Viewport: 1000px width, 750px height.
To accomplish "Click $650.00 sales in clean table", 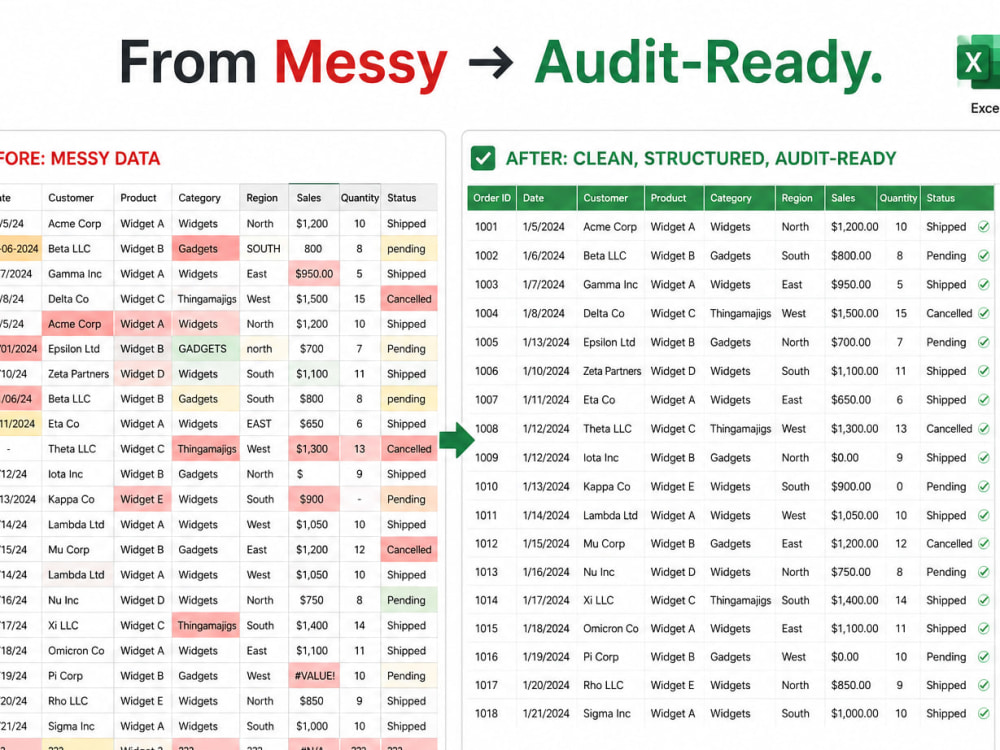I will 851,400.
